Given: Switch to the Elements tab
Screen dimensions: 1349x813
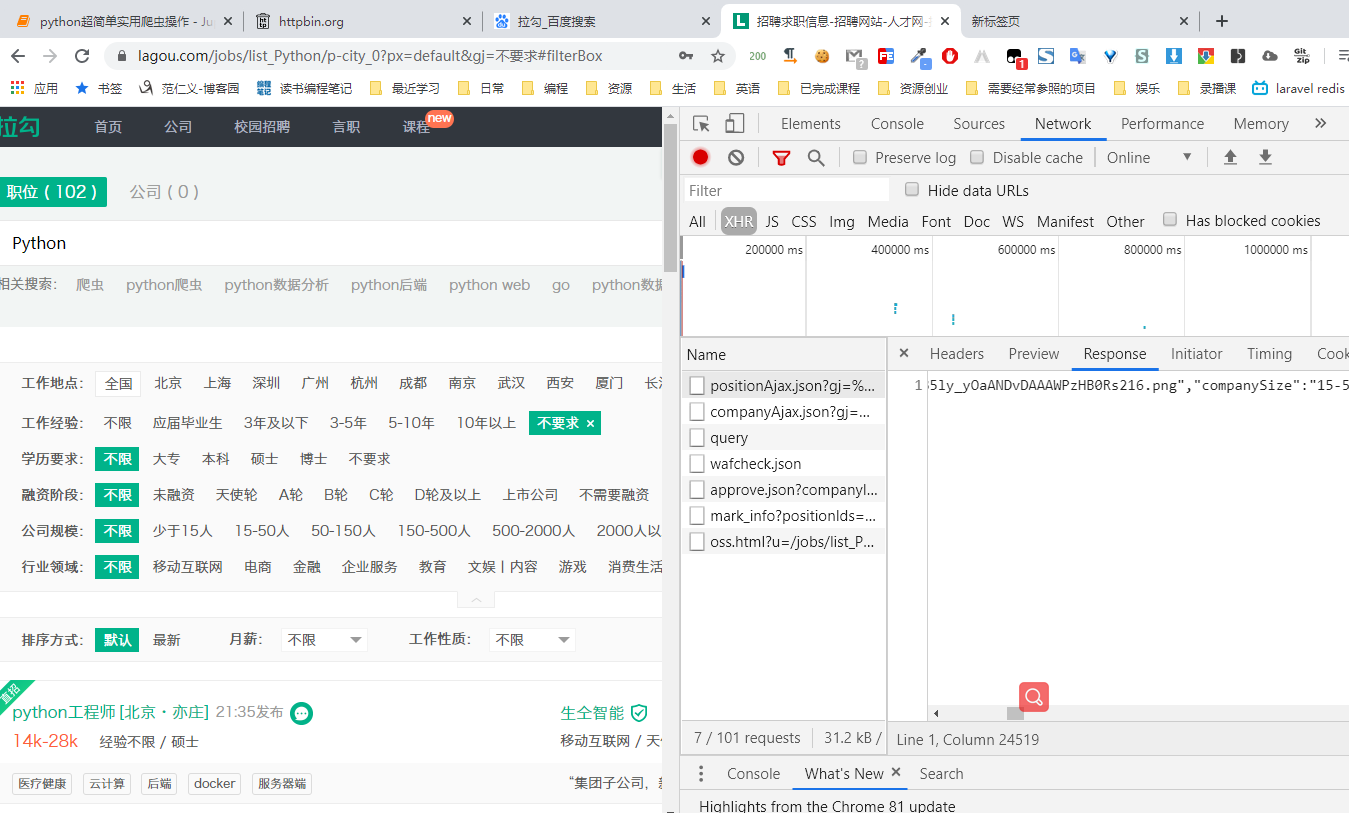Looking at the screenshot, I should 810,124.
